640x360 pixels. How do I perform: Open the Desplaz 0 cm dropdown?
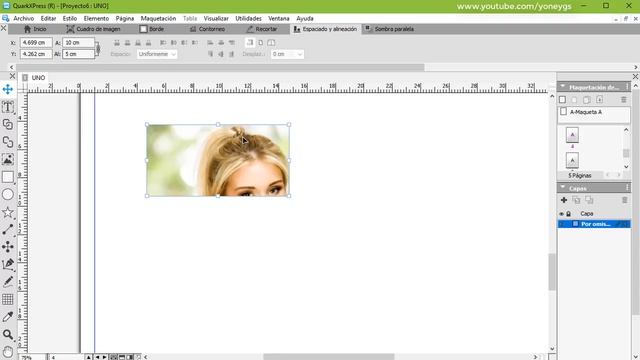pyautogui.click(x=287, y=54)
